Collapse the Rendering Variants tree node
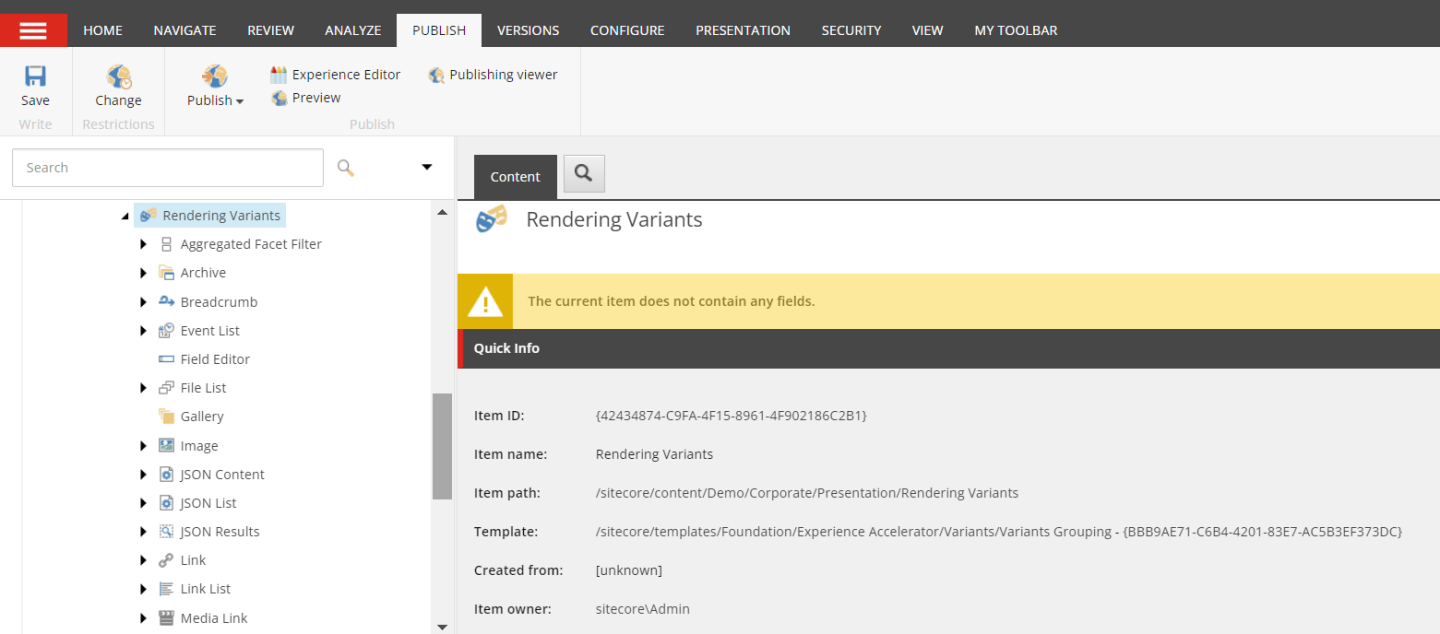1440x634 pixels. point(125,216)
